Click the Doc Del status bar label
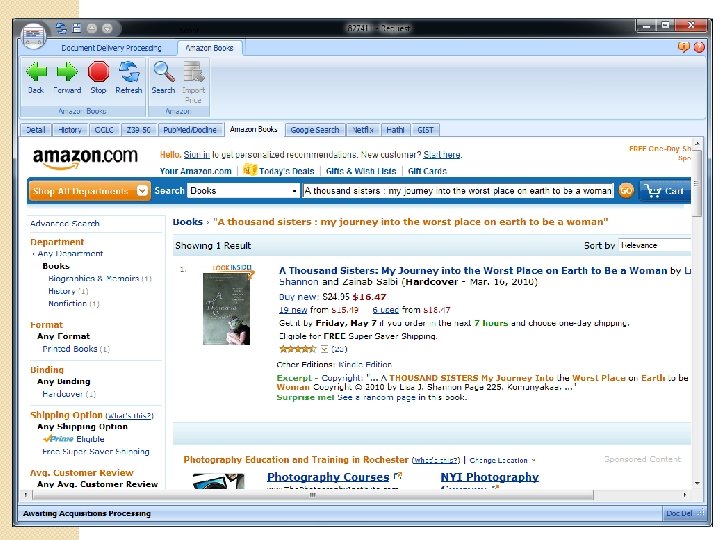This screenshot has width=720, height=540. 679,513
